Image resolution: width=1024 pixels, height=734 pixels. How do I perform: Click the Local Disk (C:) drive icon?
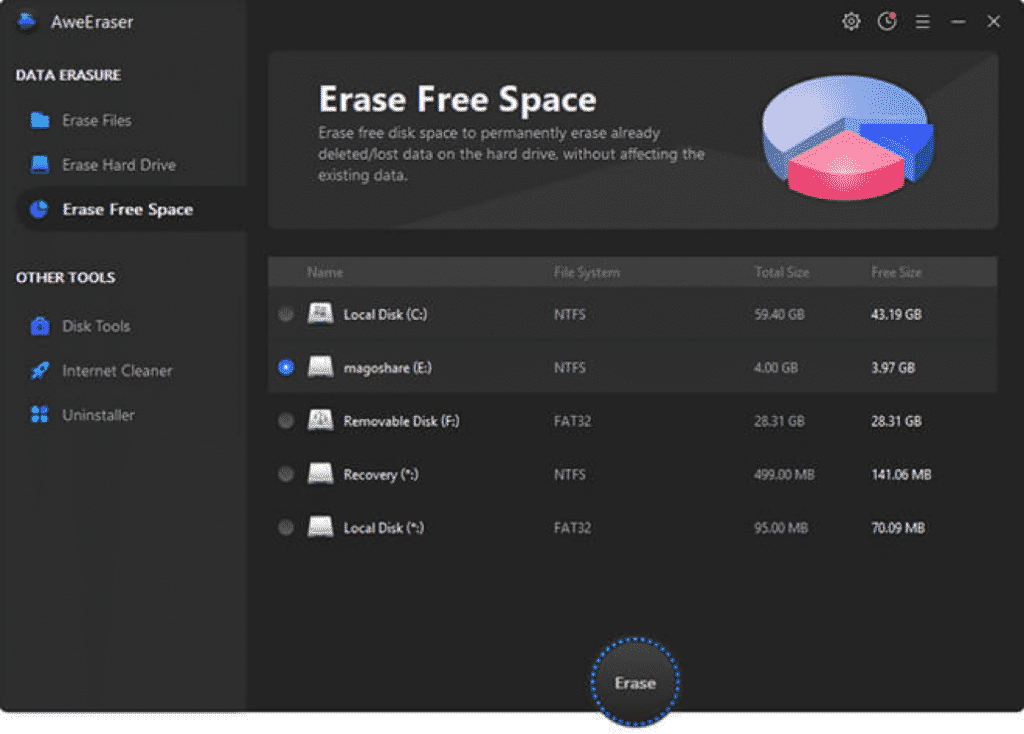320,314
